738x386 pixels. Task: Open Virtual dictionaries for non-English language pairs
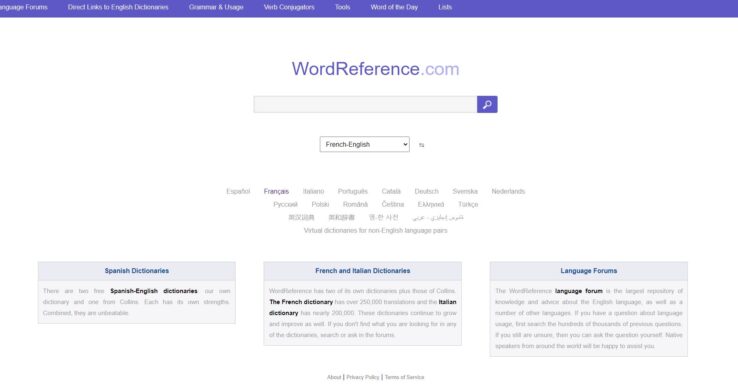[x=376, y=231]
